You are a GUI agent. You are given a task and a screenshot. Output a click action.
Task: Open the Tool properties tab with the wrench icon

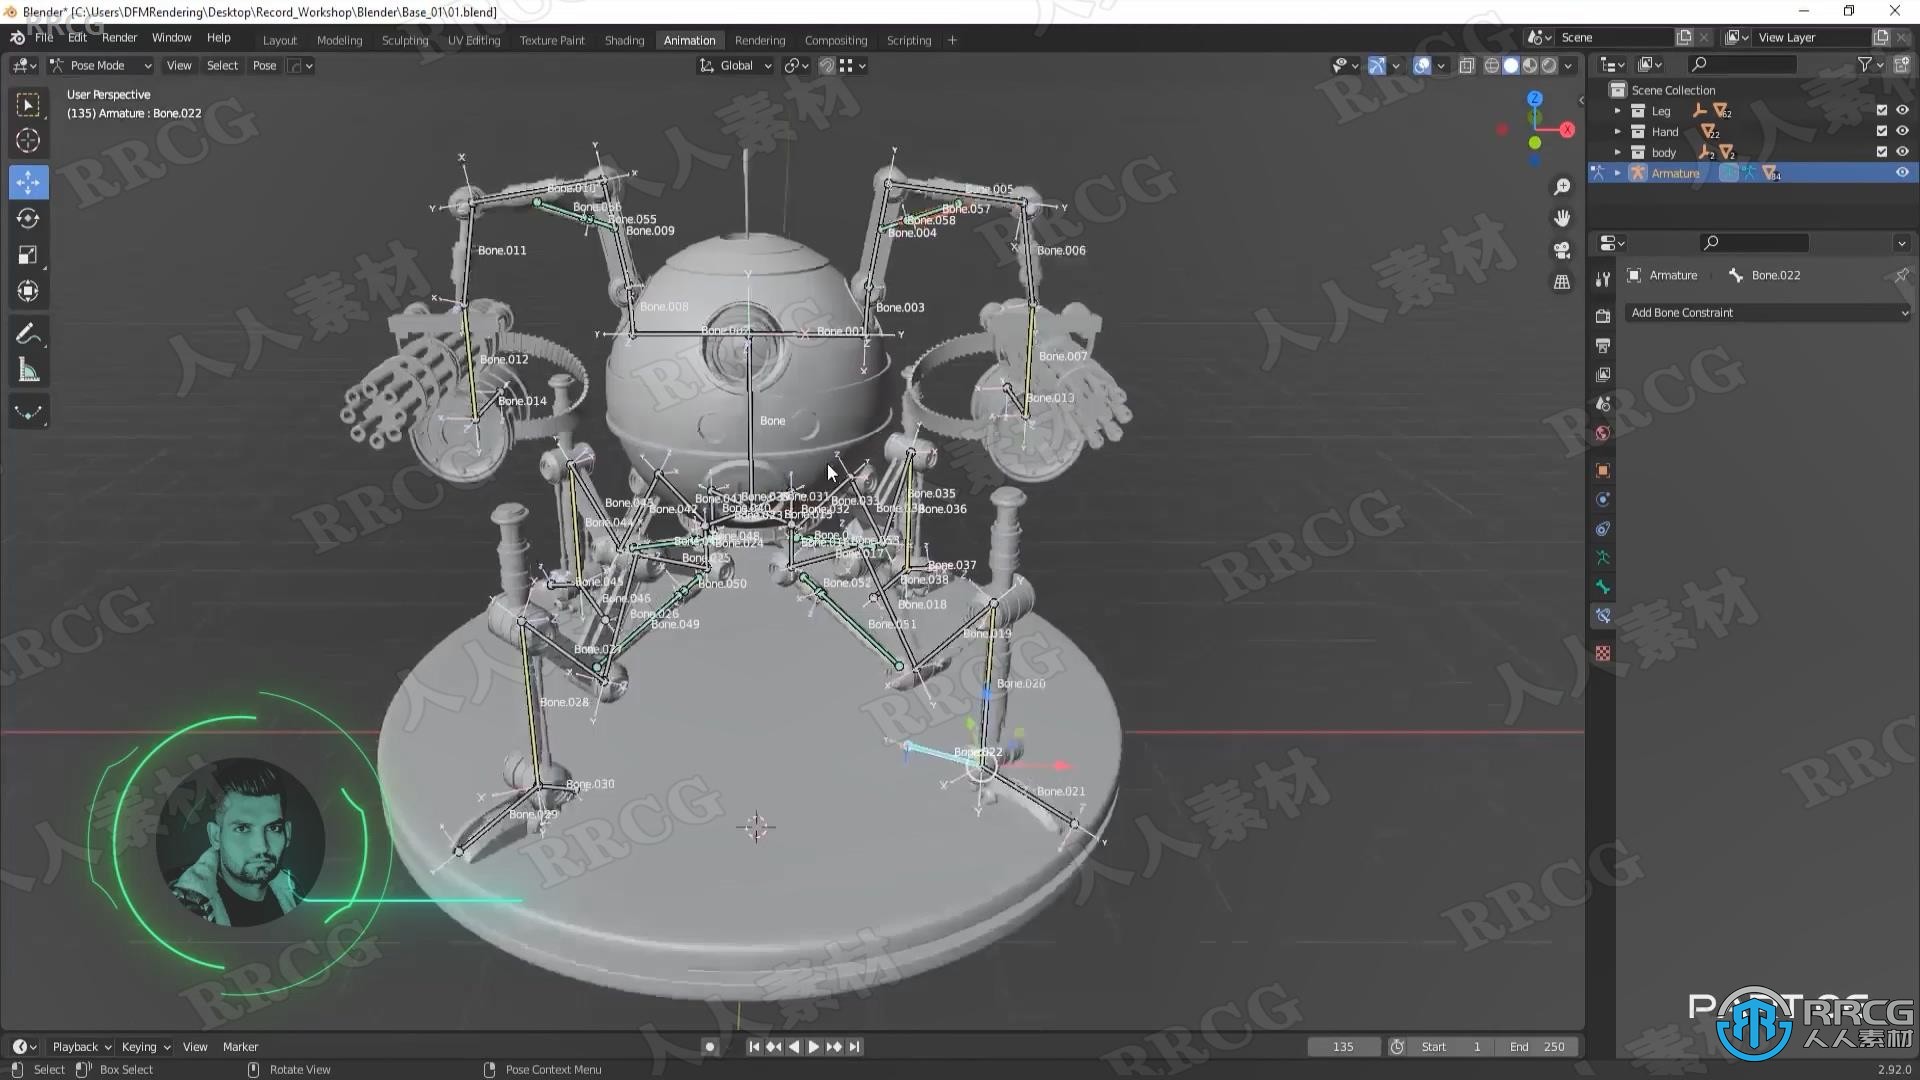1603,279
